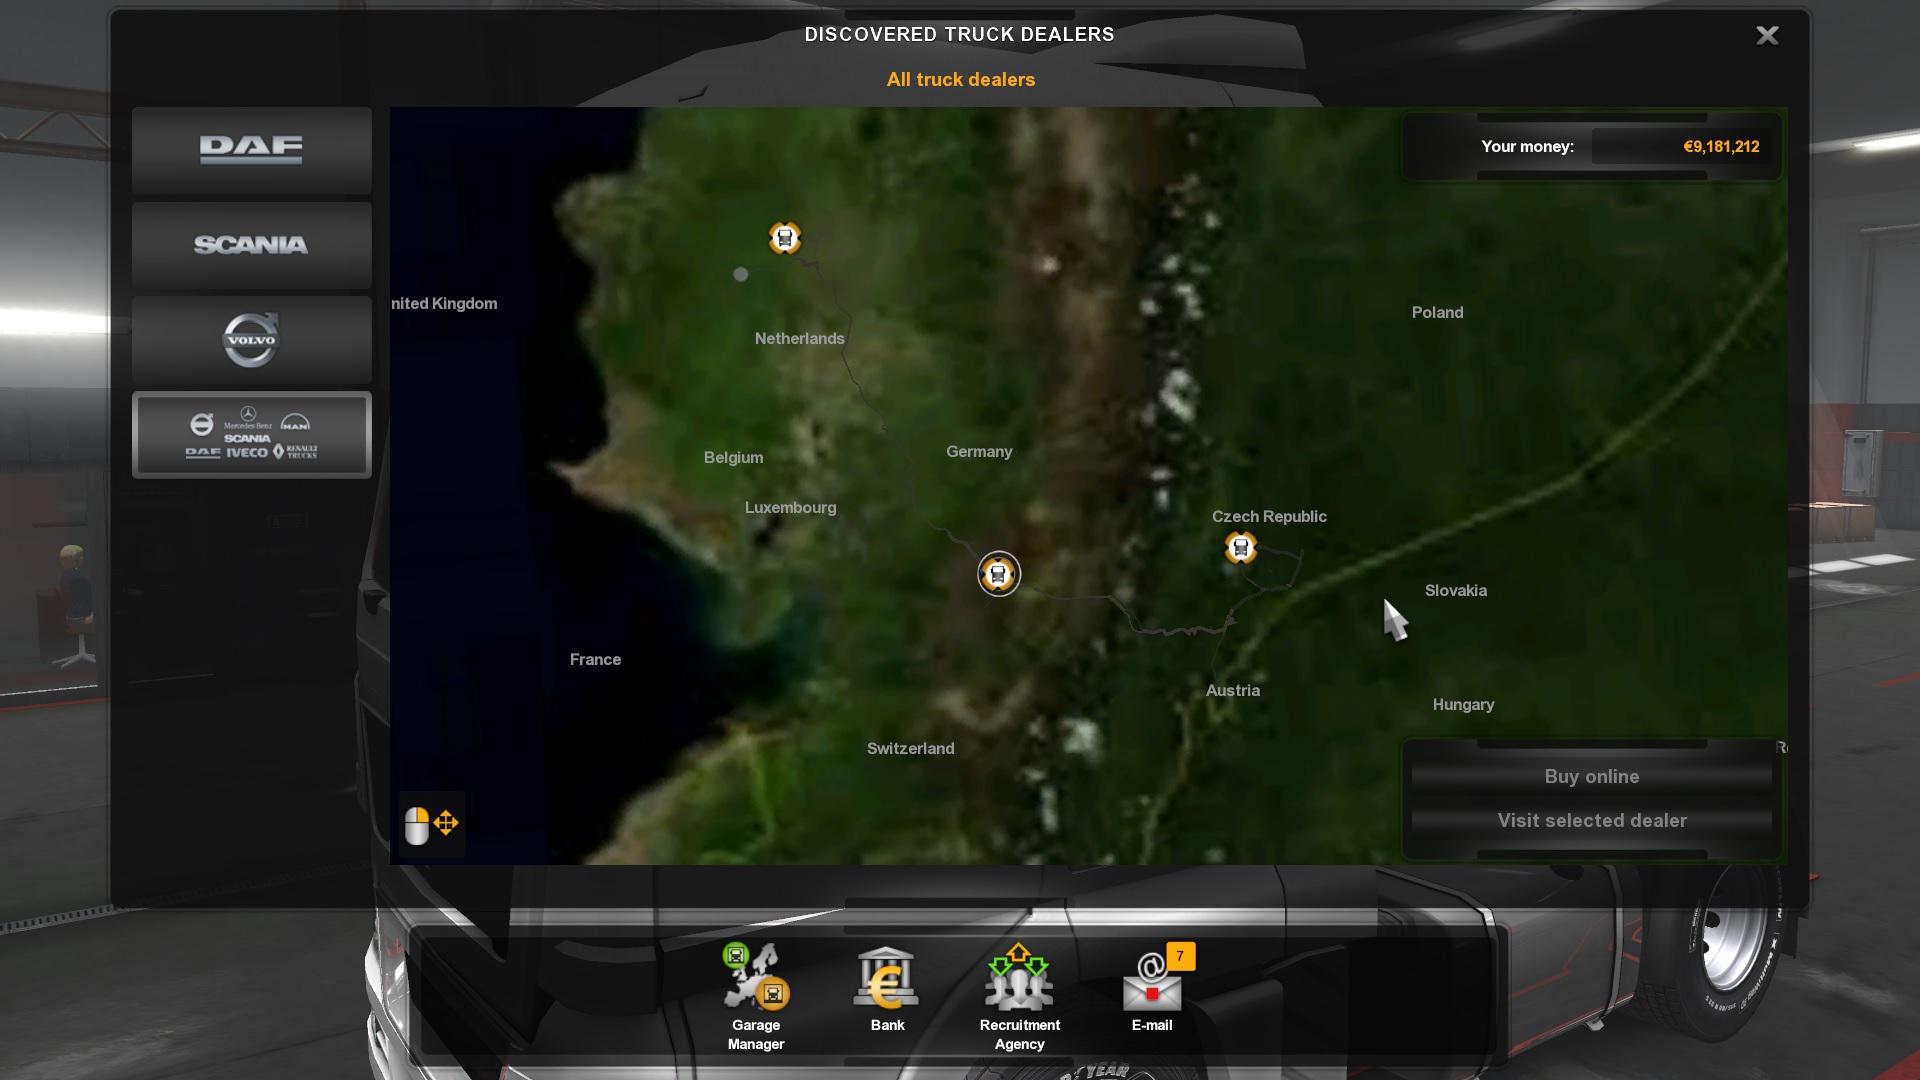
Task: Select the DAF brand filter
Action: 251,150
